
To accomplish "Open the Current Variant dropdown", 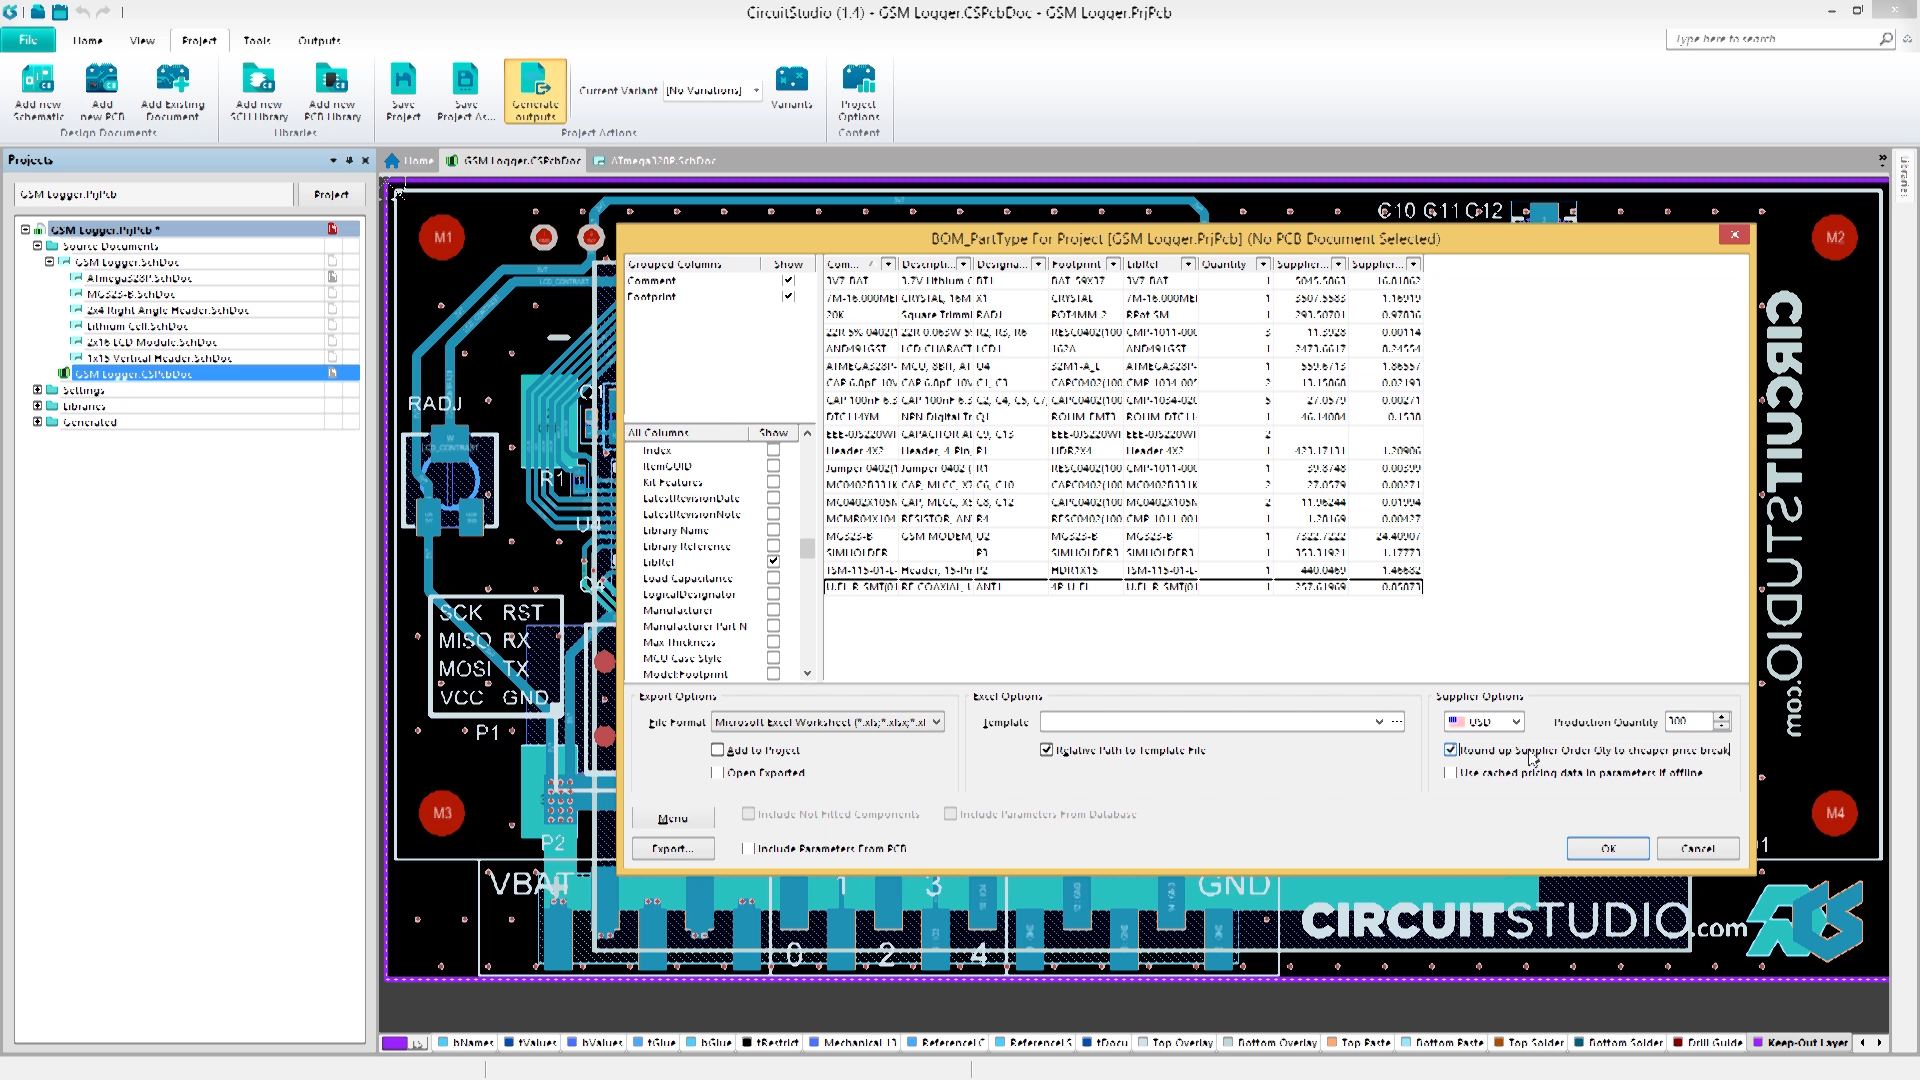I will tap(755, 90).
